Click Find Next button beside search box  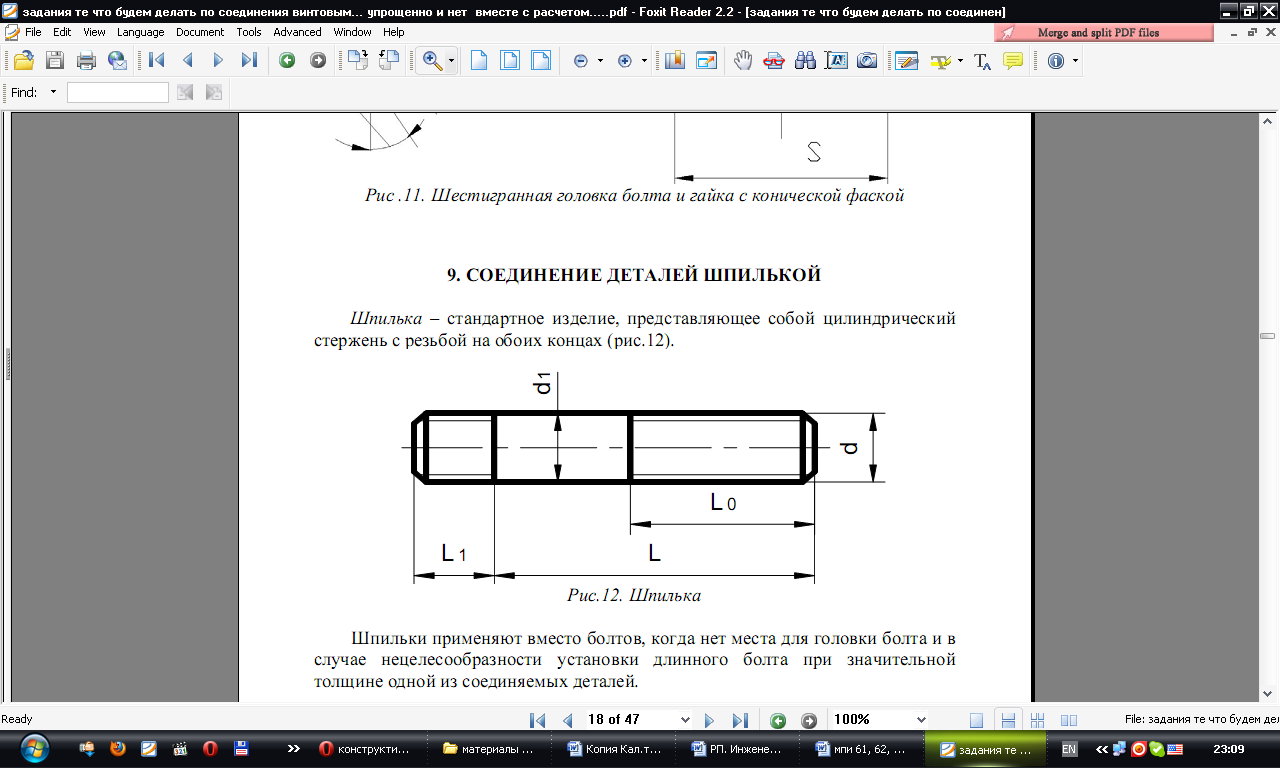tap(213, 92)
